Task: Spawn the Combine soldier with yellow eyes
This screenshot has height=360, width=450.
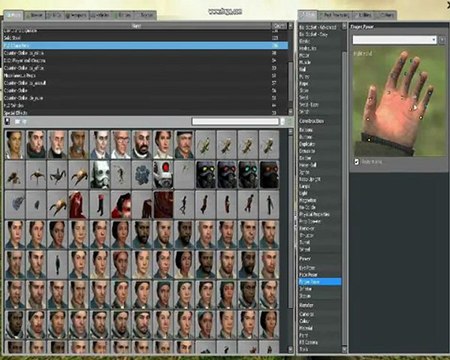Action: pyautogui.click(x=205, y=174)
